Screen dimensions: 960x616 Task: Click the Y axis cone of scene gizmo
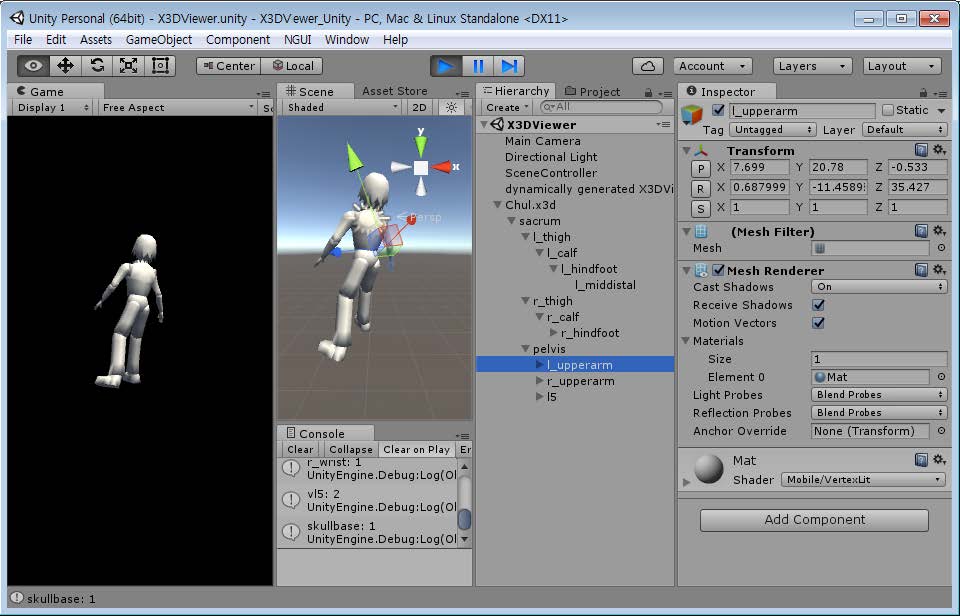(421, 146)
